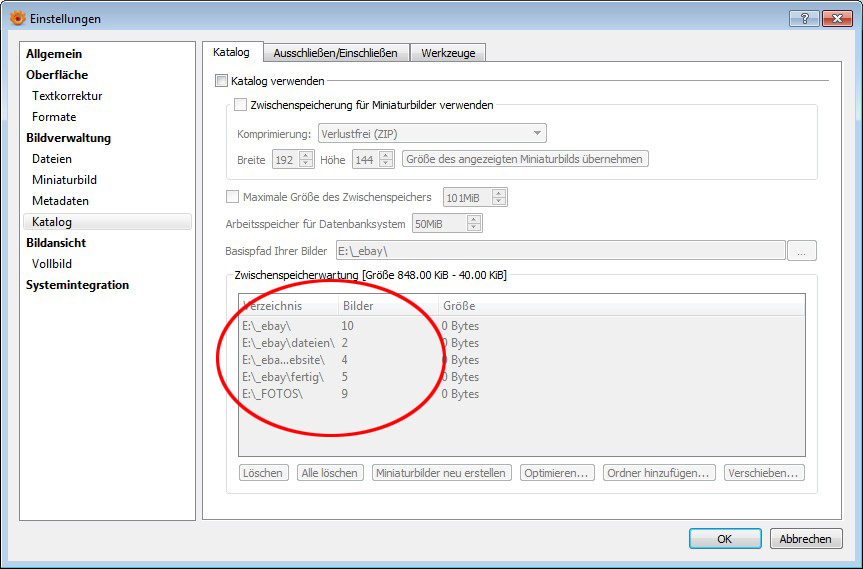Click the Verschieben... button
863x569 pixels.
point(763,473)
